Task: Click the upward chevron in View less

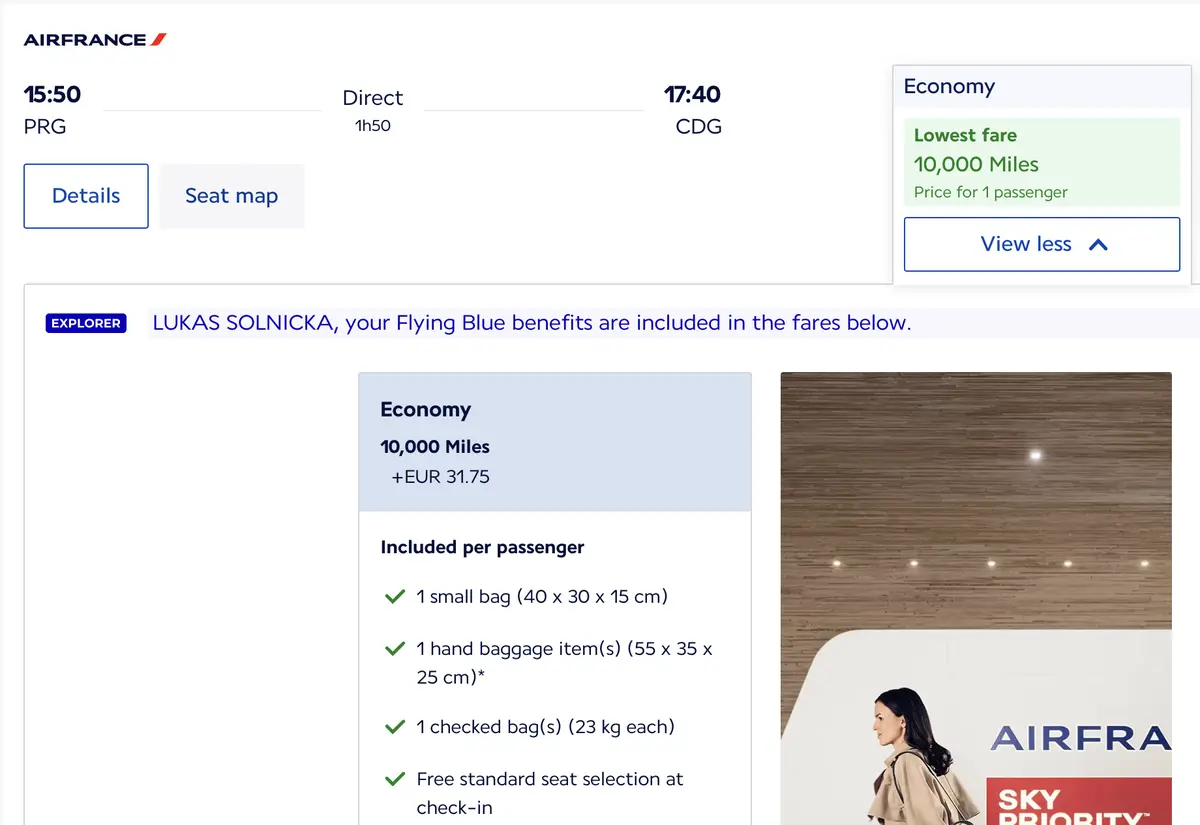Action: [1098, 244]
